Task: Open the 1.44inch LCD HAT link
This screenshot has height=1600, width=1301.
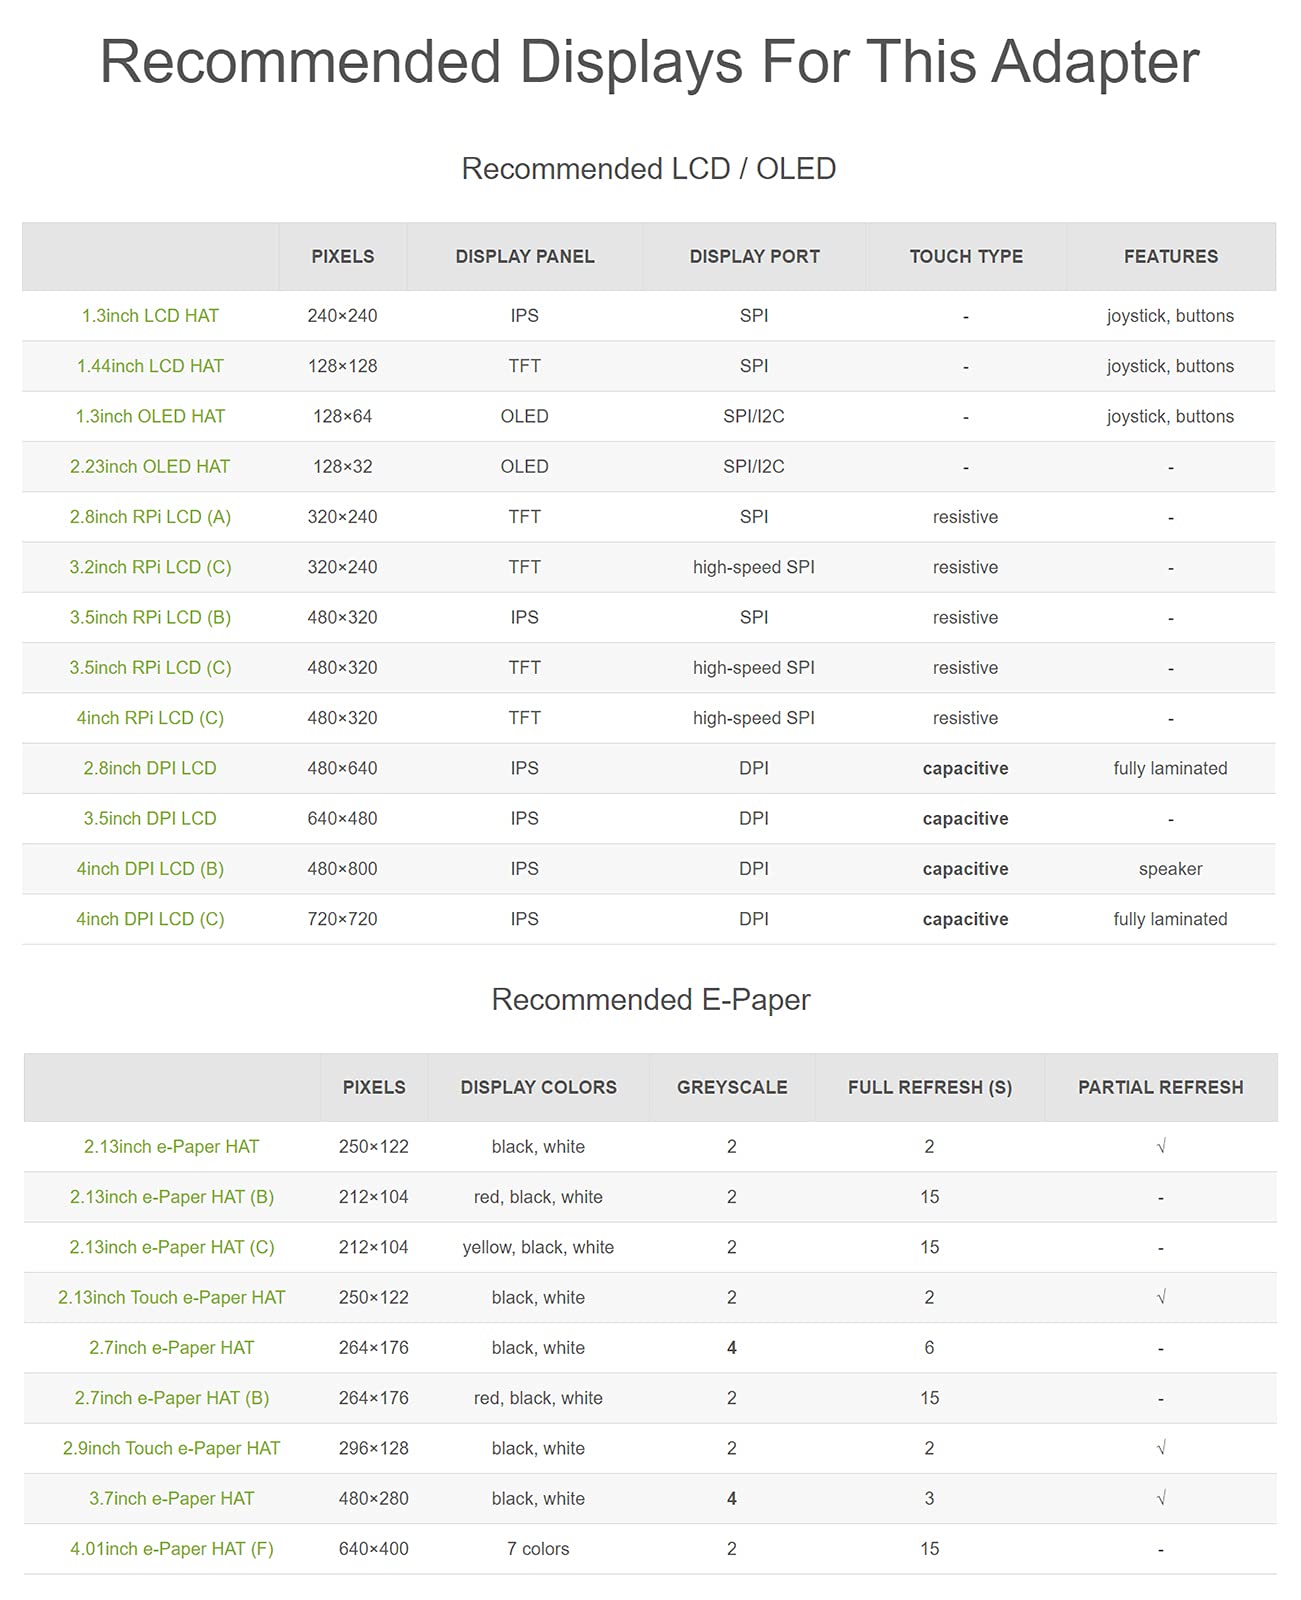Action: tap(150, 366)
